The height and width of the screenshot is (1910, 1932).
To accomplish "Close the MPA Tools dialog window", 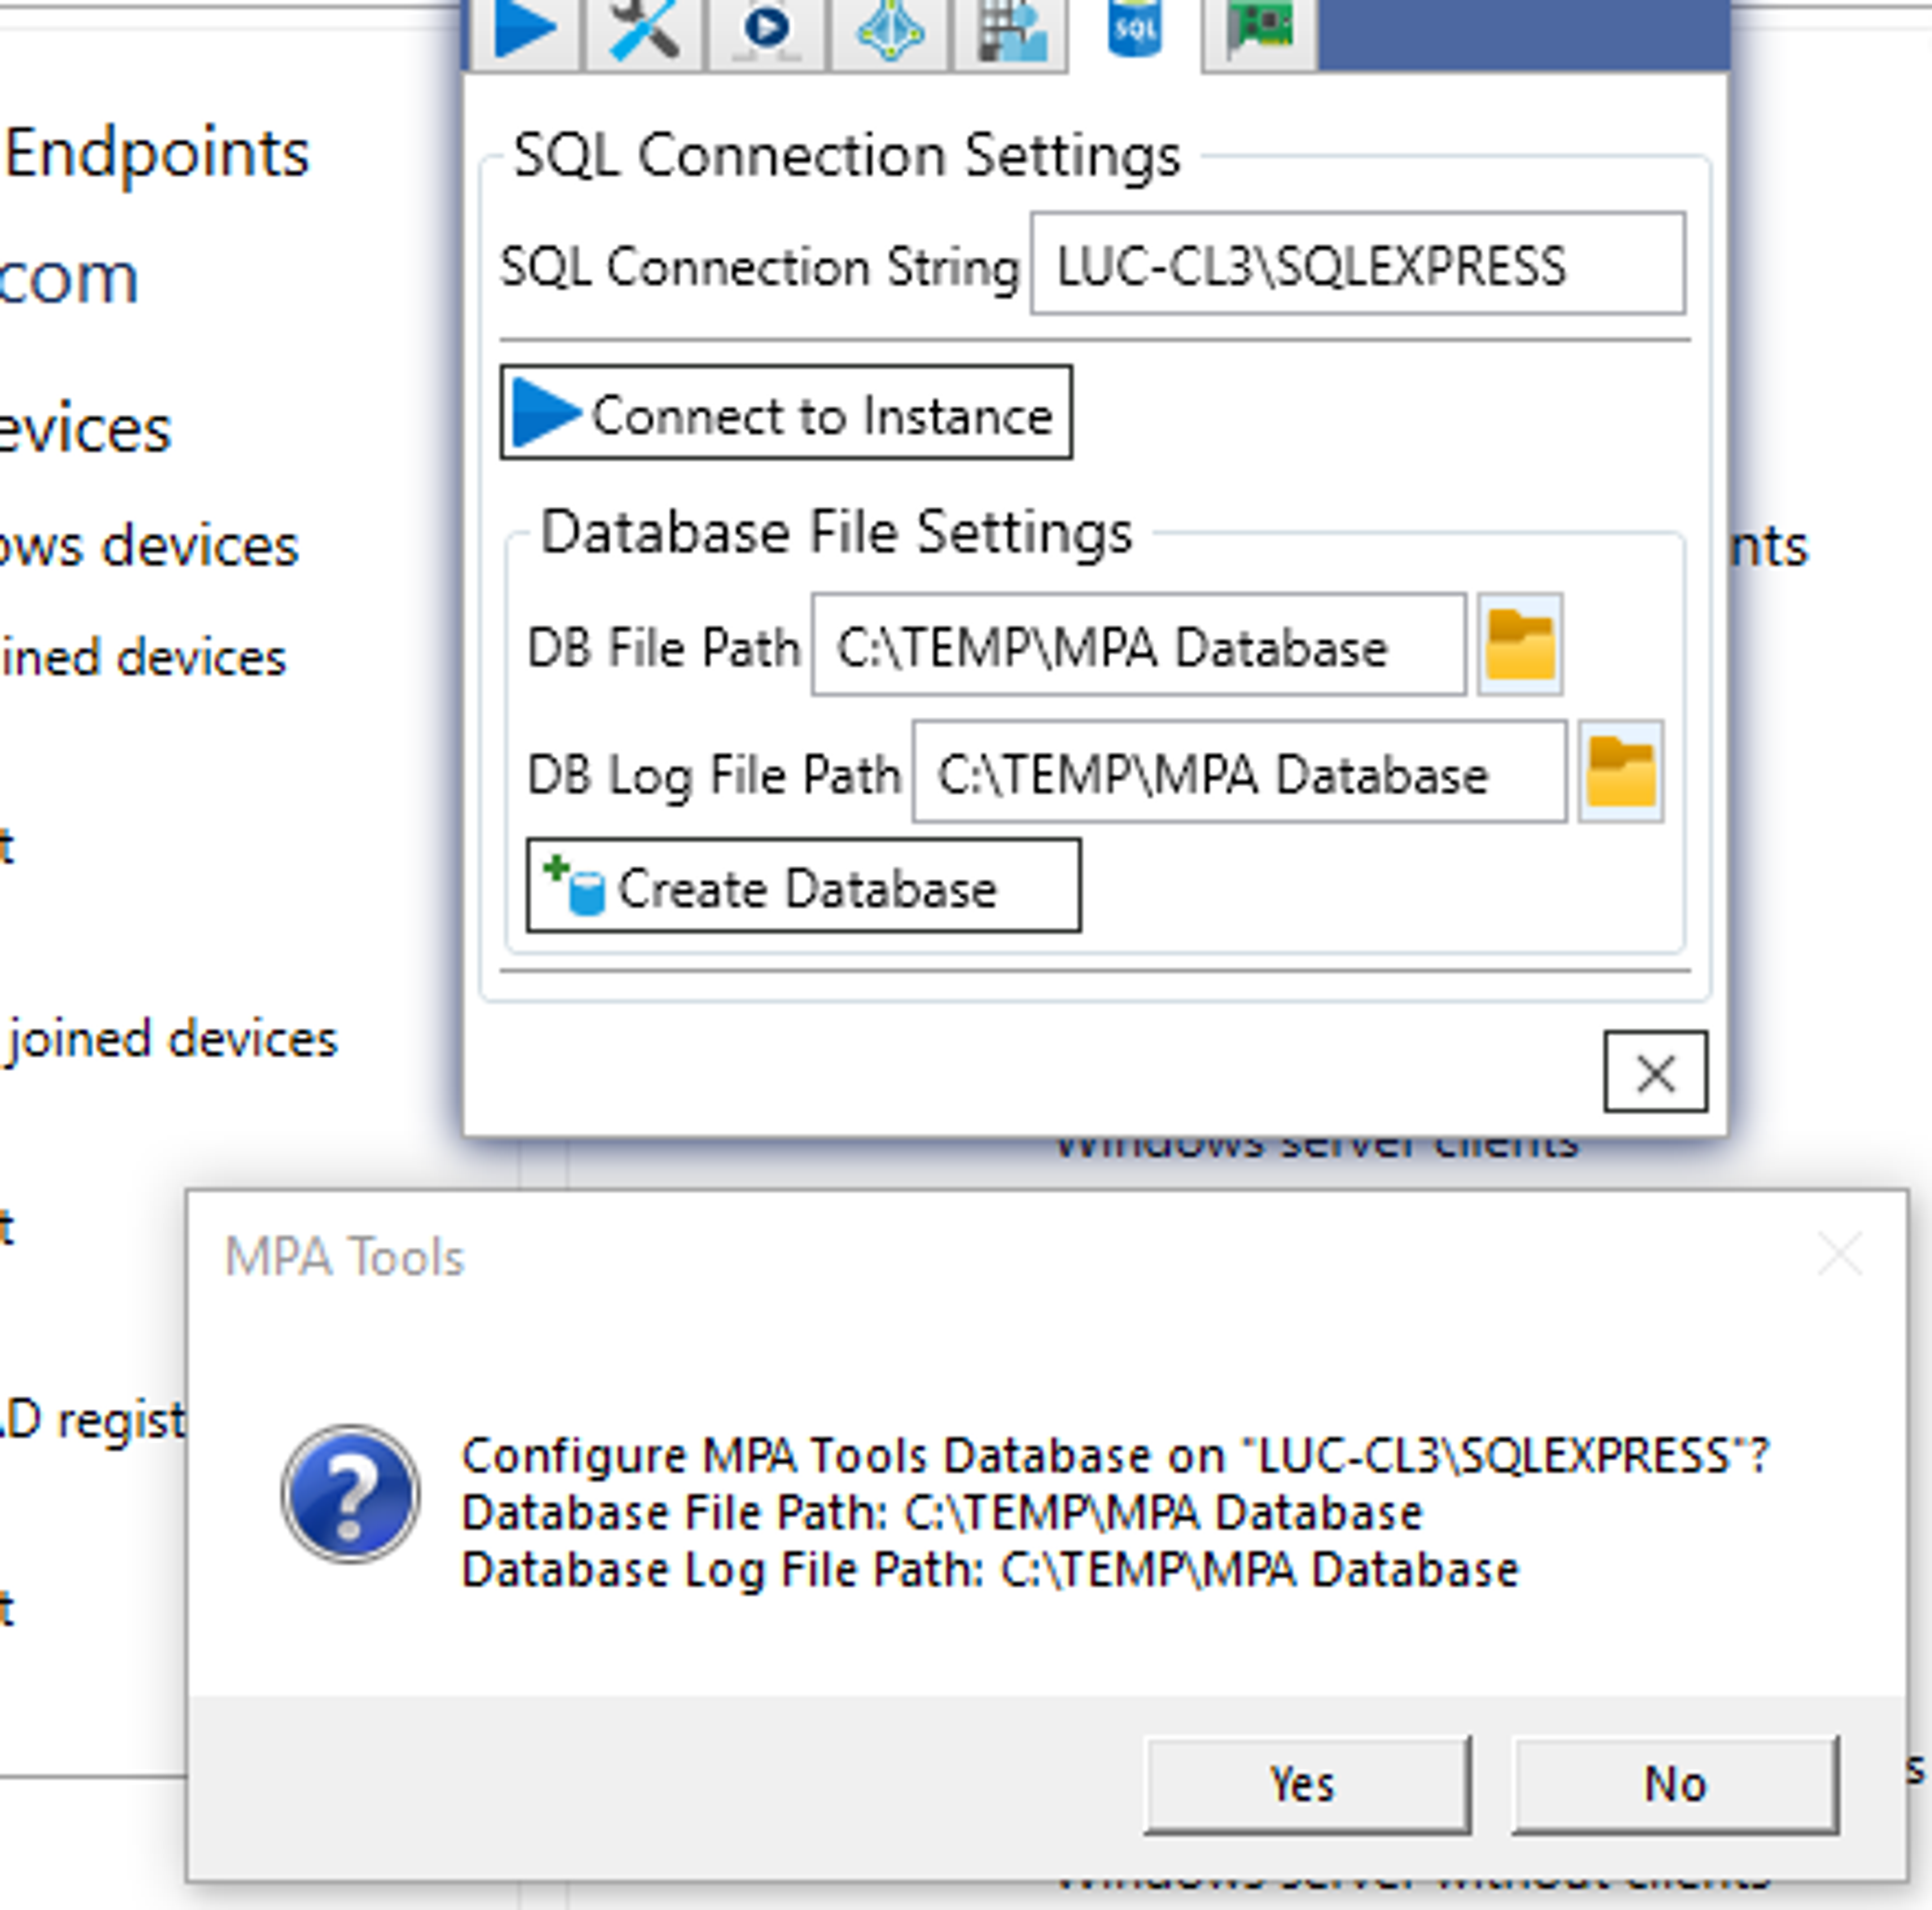I will (1840, 1254).
